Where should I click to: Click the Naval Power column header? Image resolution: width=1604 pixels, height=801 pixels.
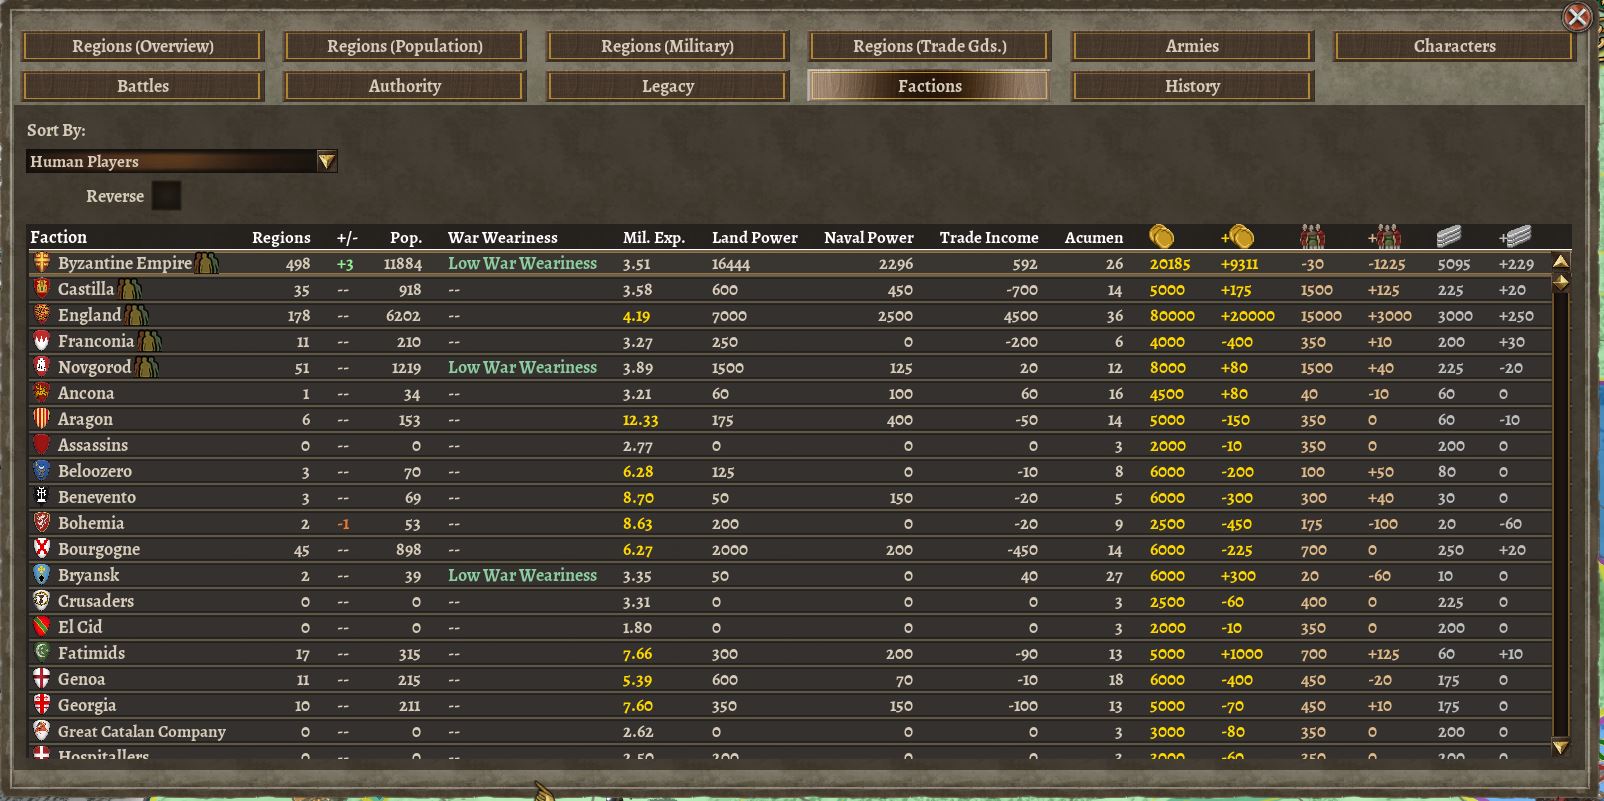coord(869,238)
